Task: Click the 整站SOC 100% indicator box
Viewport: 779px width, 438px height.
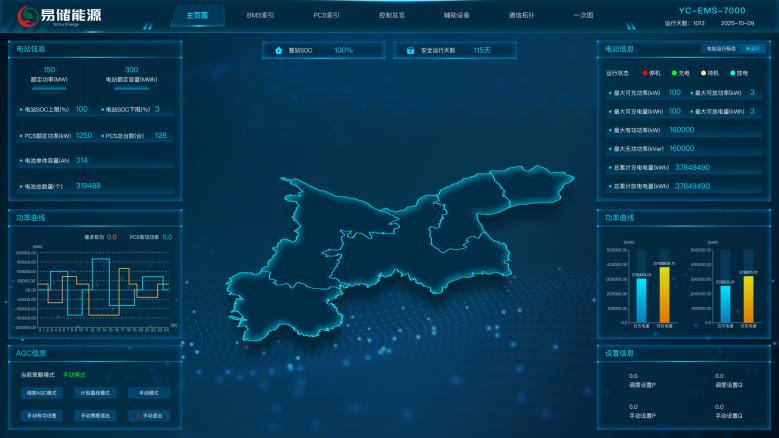Action: click(x=323, y=51)
